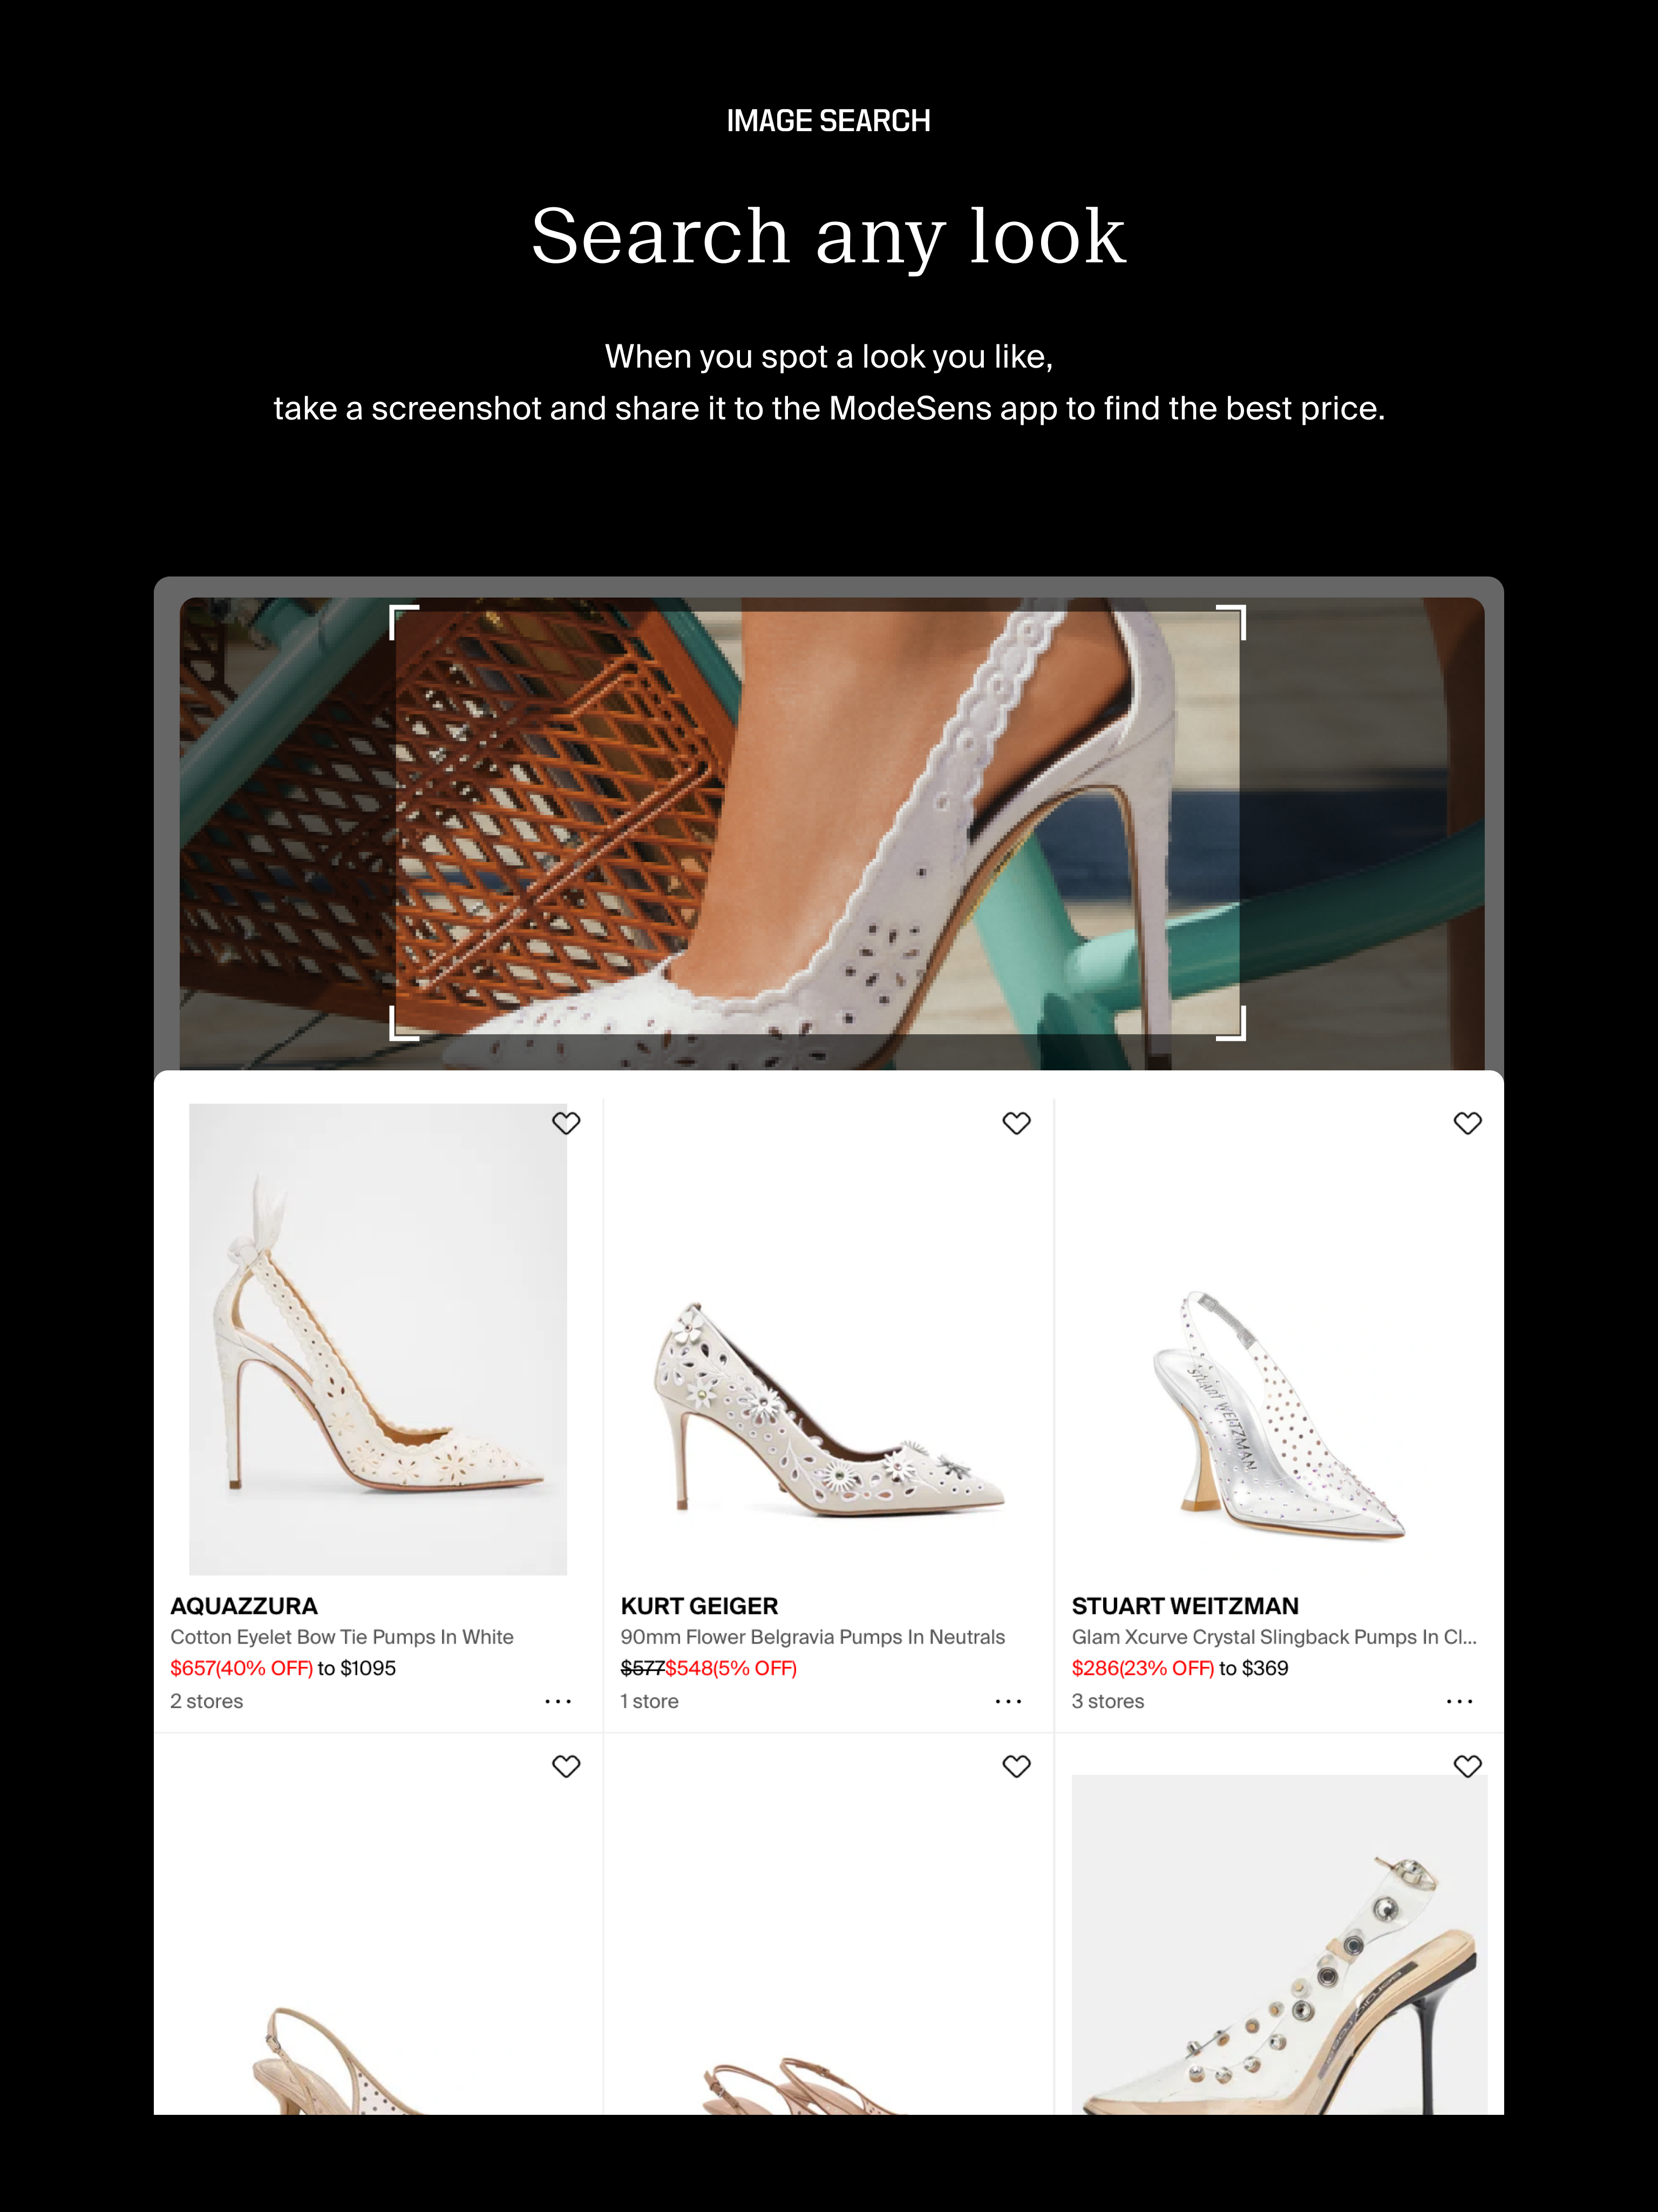Image resolution: width=1658 pixels, height=2212 pixels.
Task: Select the AQUAZZURA brand name
Action: [244, 1606]
